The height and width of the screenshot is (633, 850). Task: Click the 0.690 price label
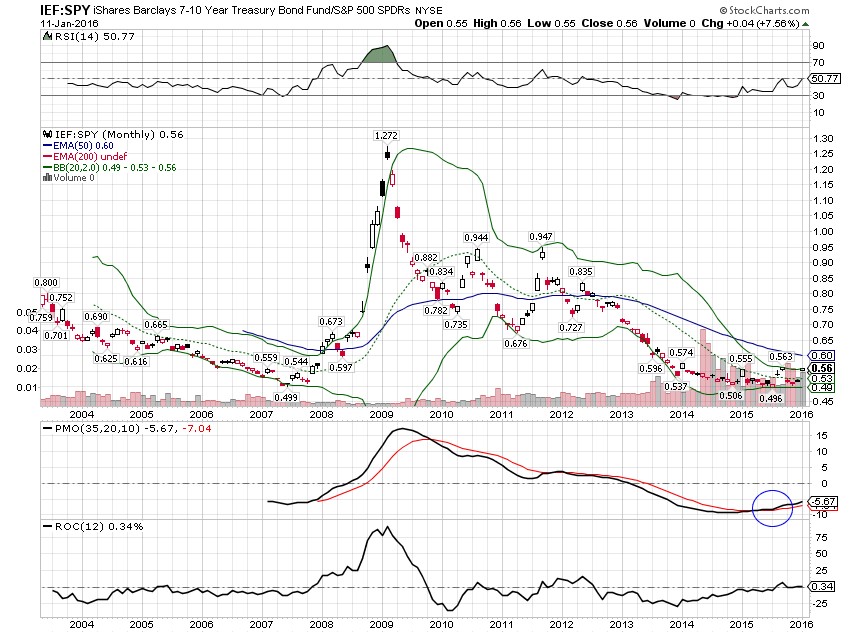click(x=96, y=316)
